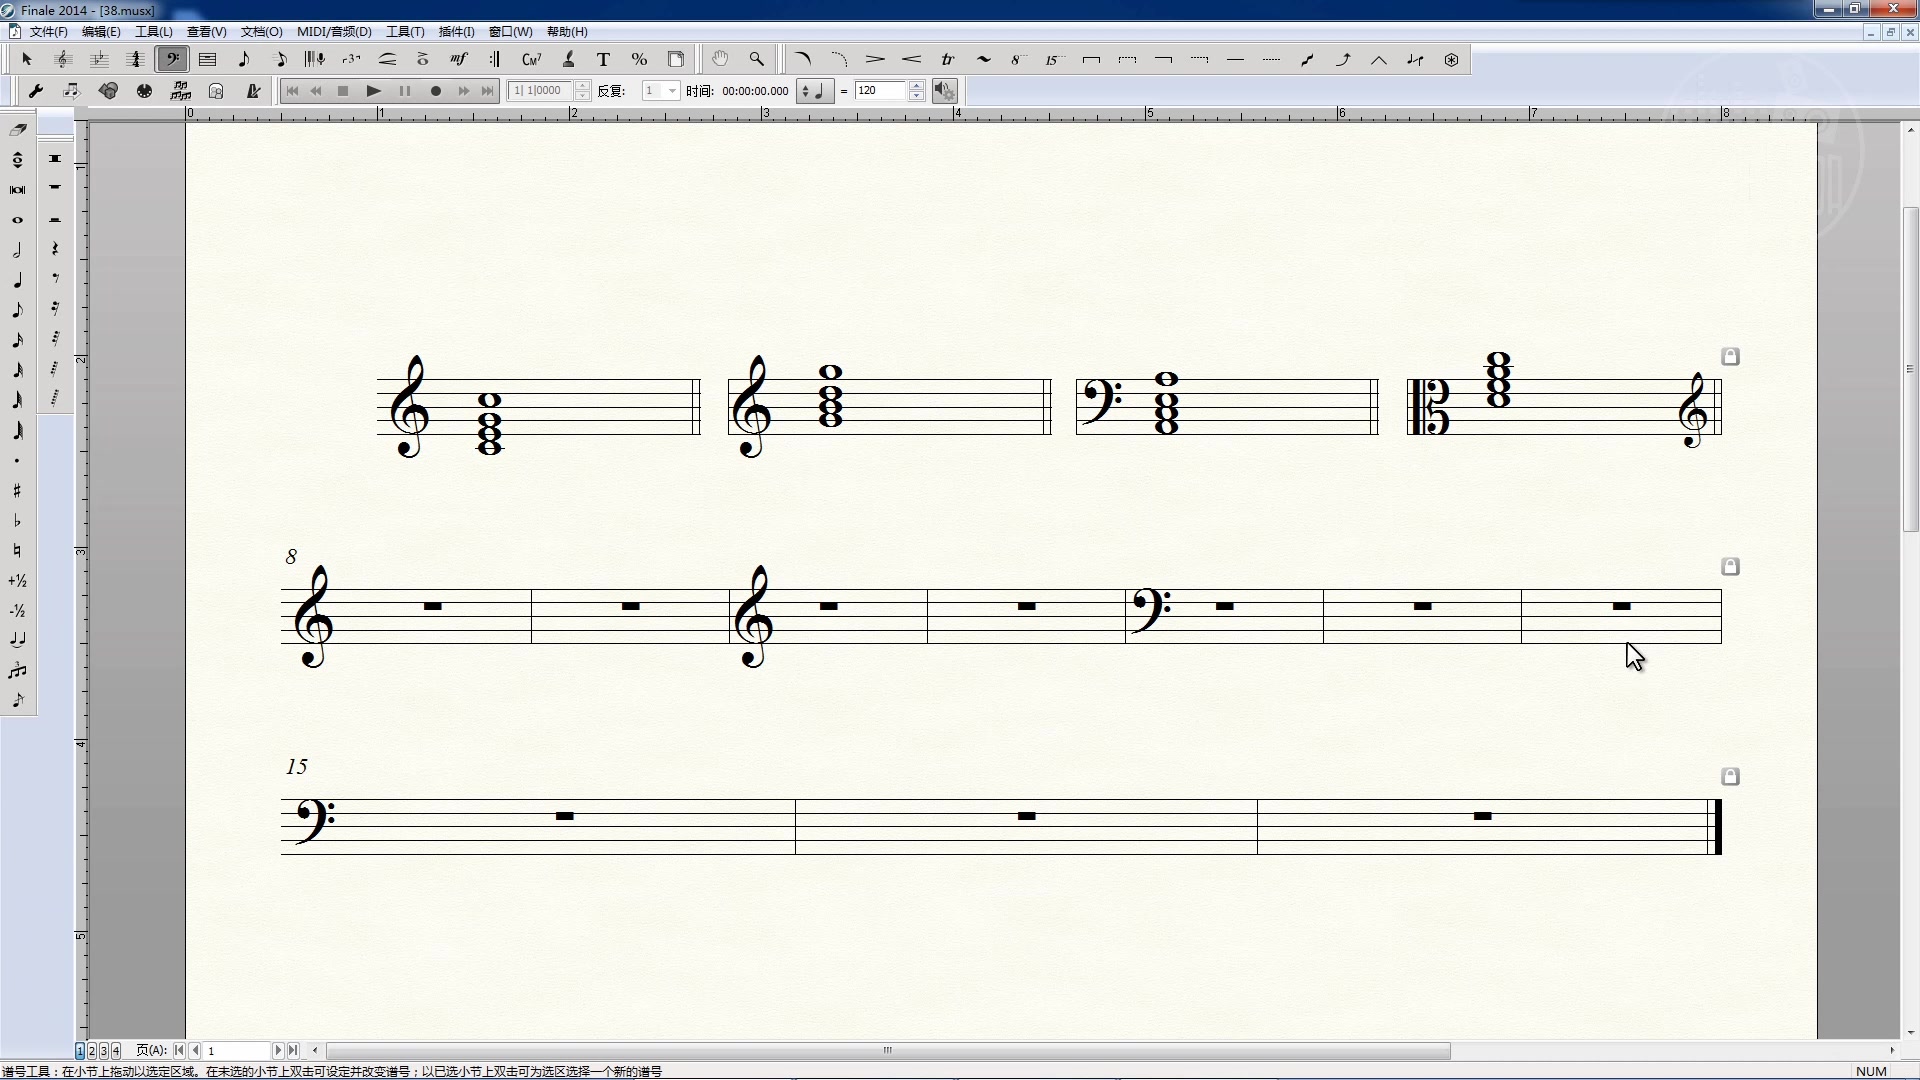The height and width of the screenshot is (1080, 1920).
Task: Toggle the playback settings speaker button
Action: [944, 91]
